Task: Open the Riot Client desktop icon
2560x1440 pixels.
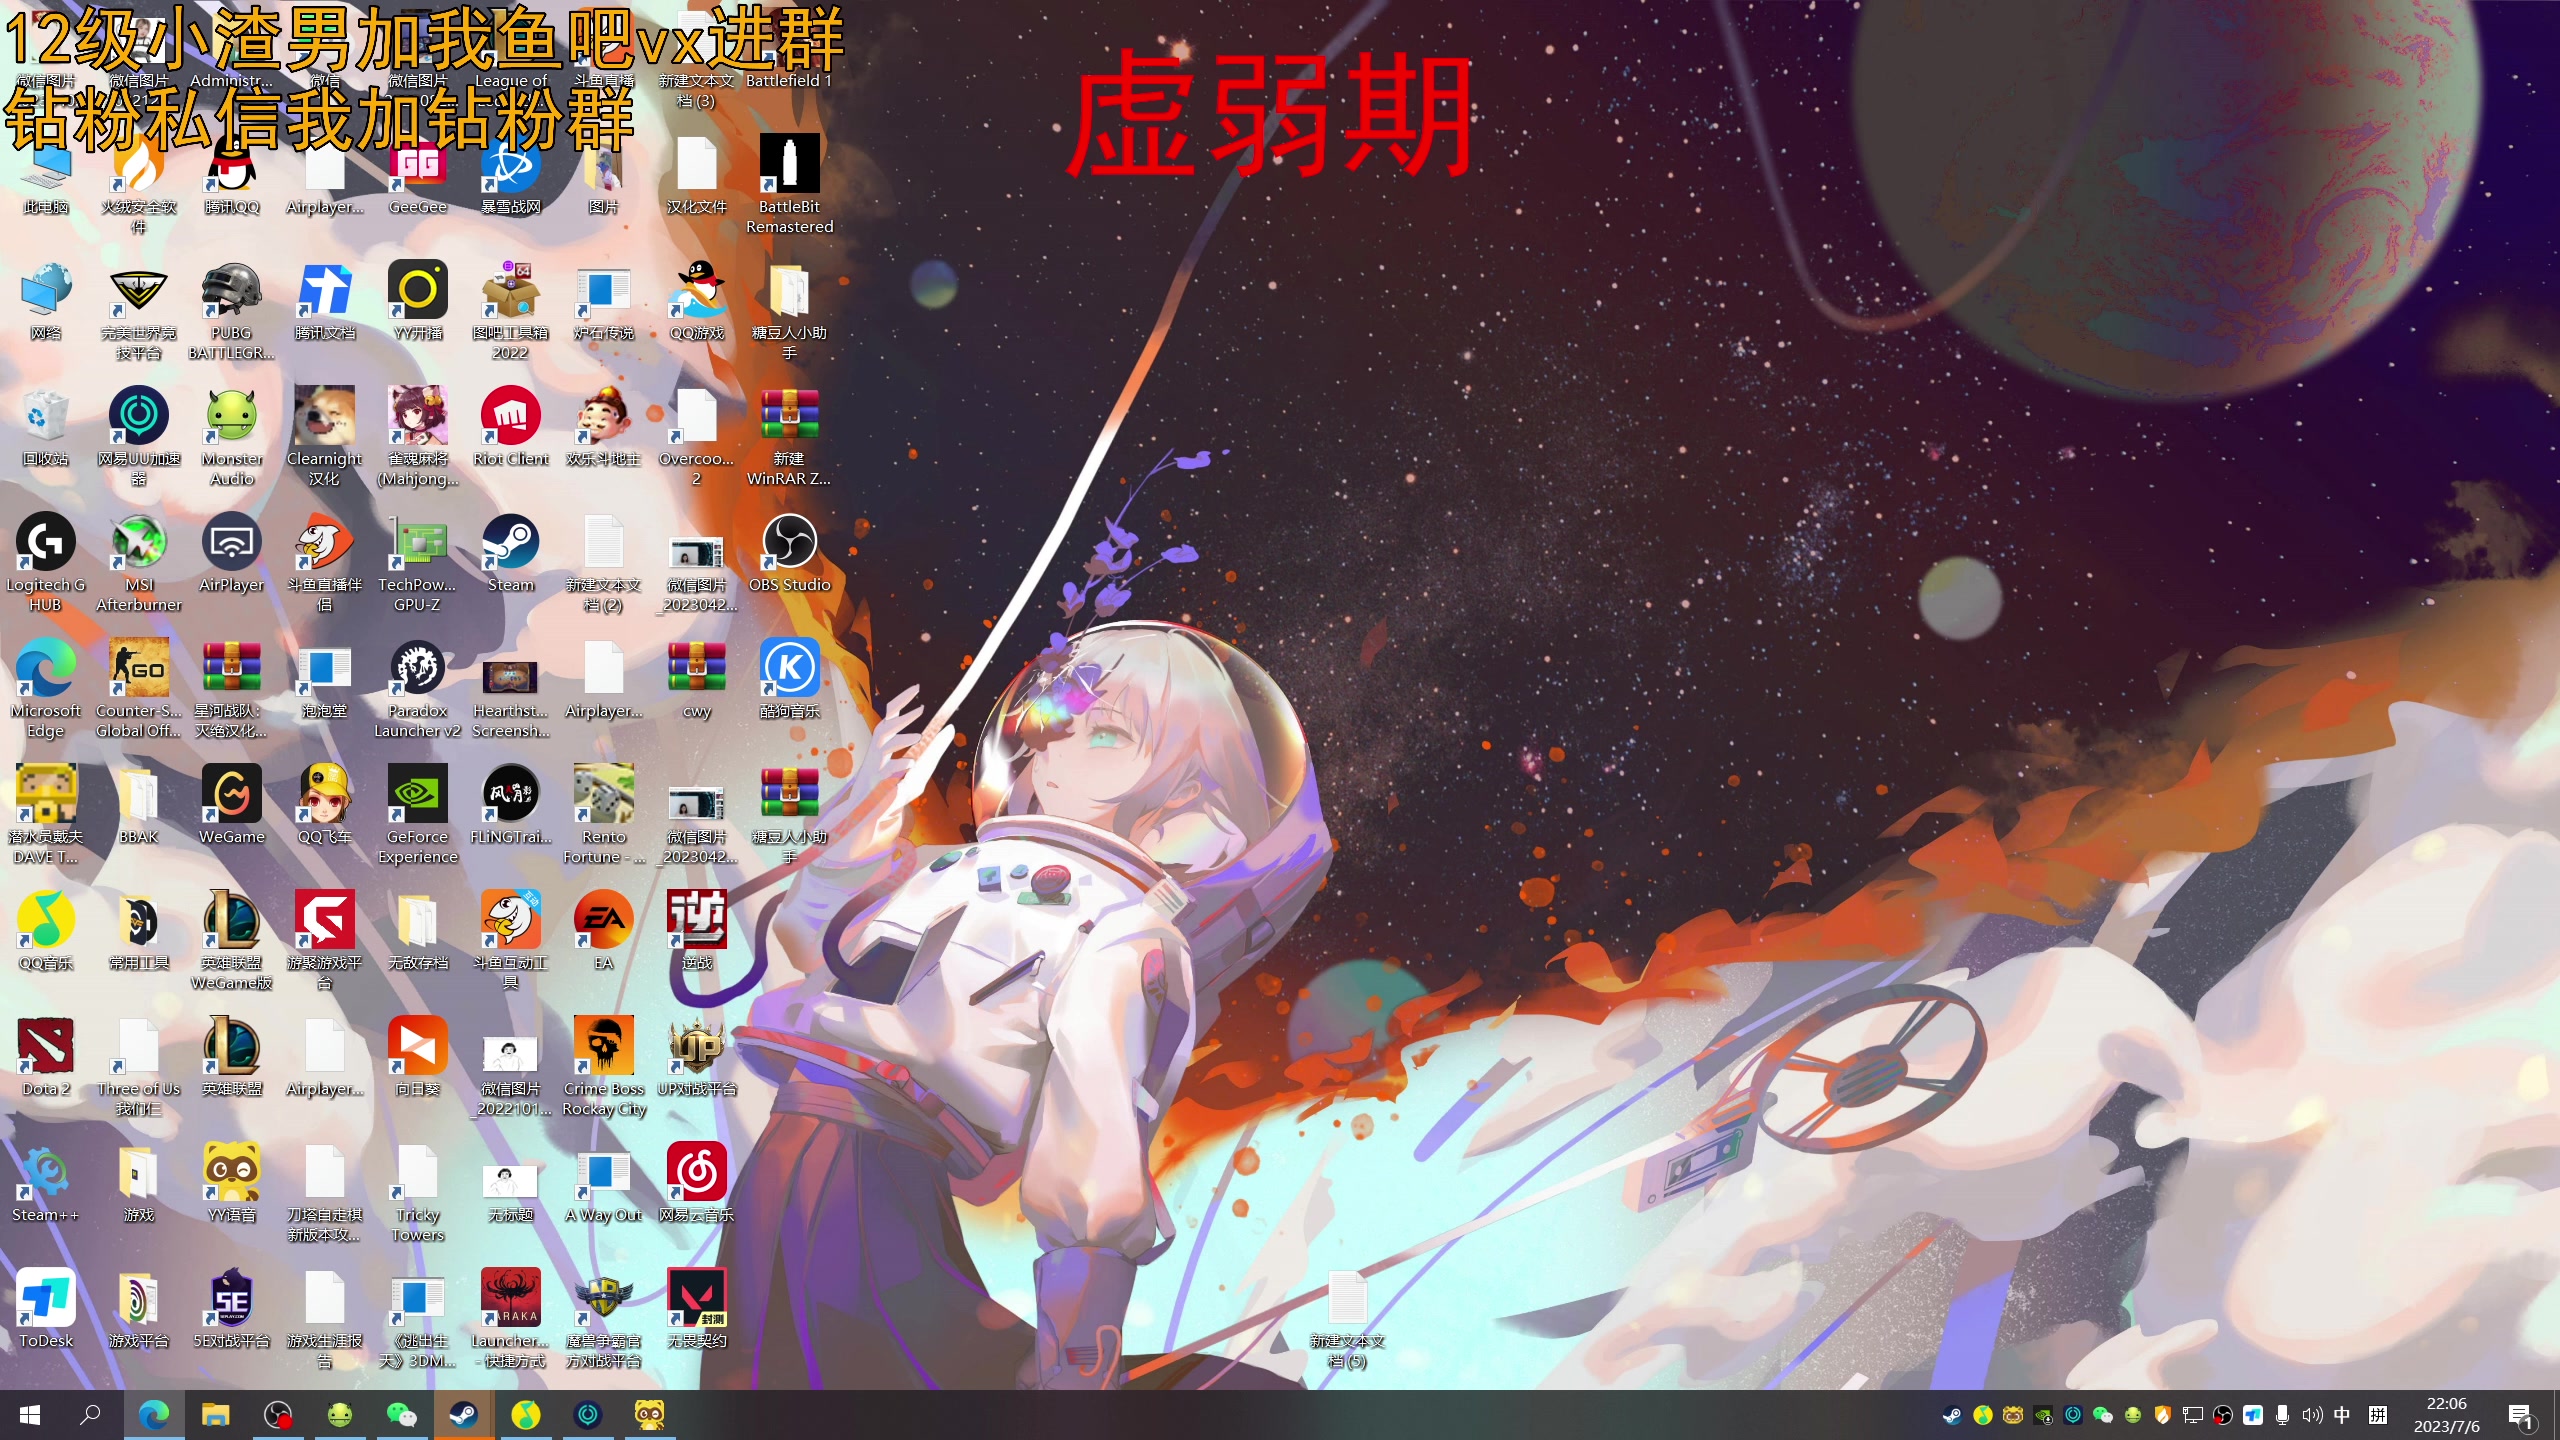Action: (511, 427)
